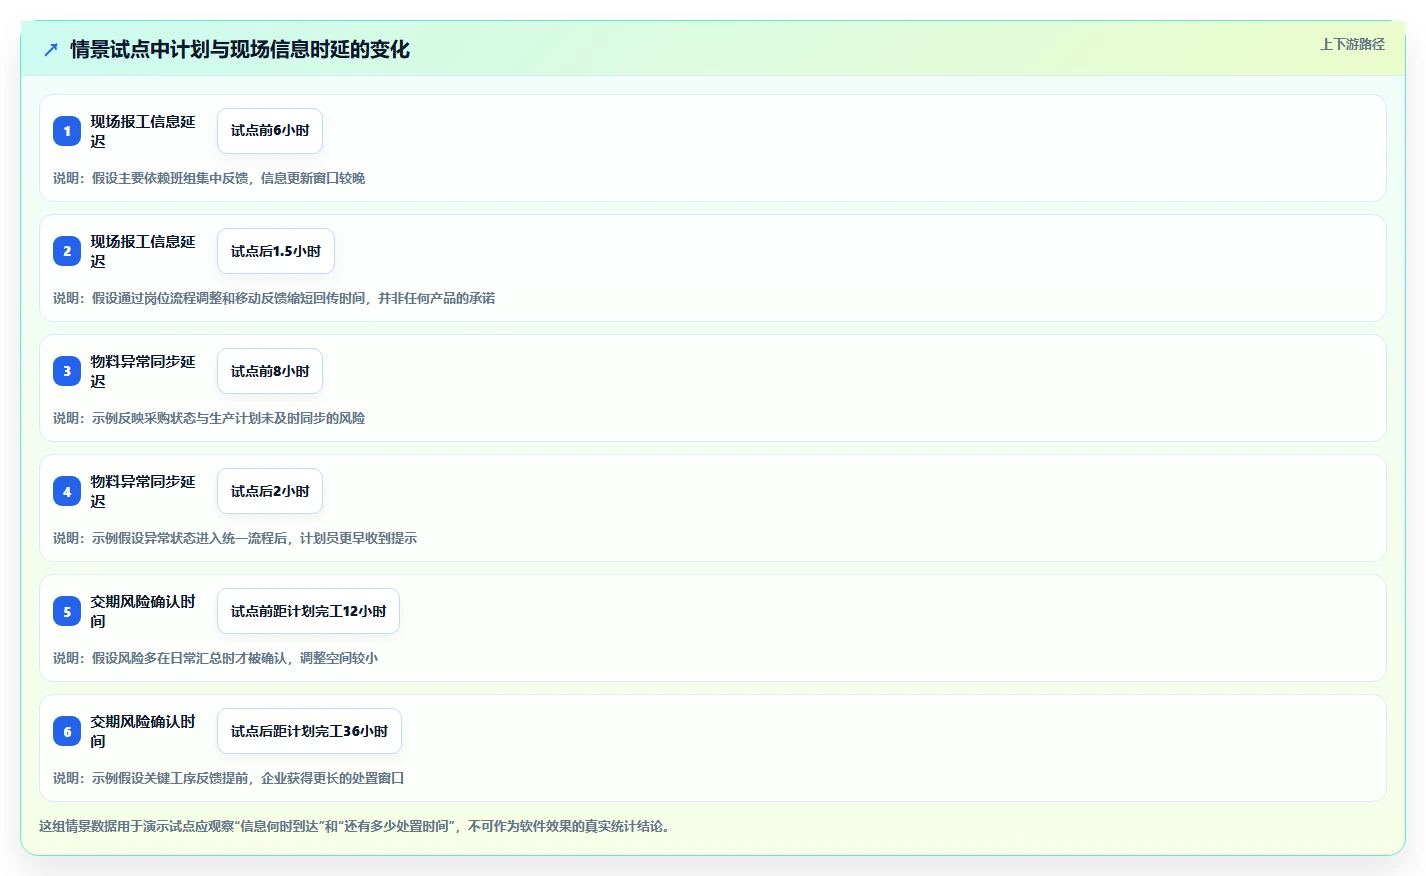Viewport: 1426px width, 876px height.
Task: Select the heading 情景试点中计划与现场信息时延的变化
Action: (240, 49)
